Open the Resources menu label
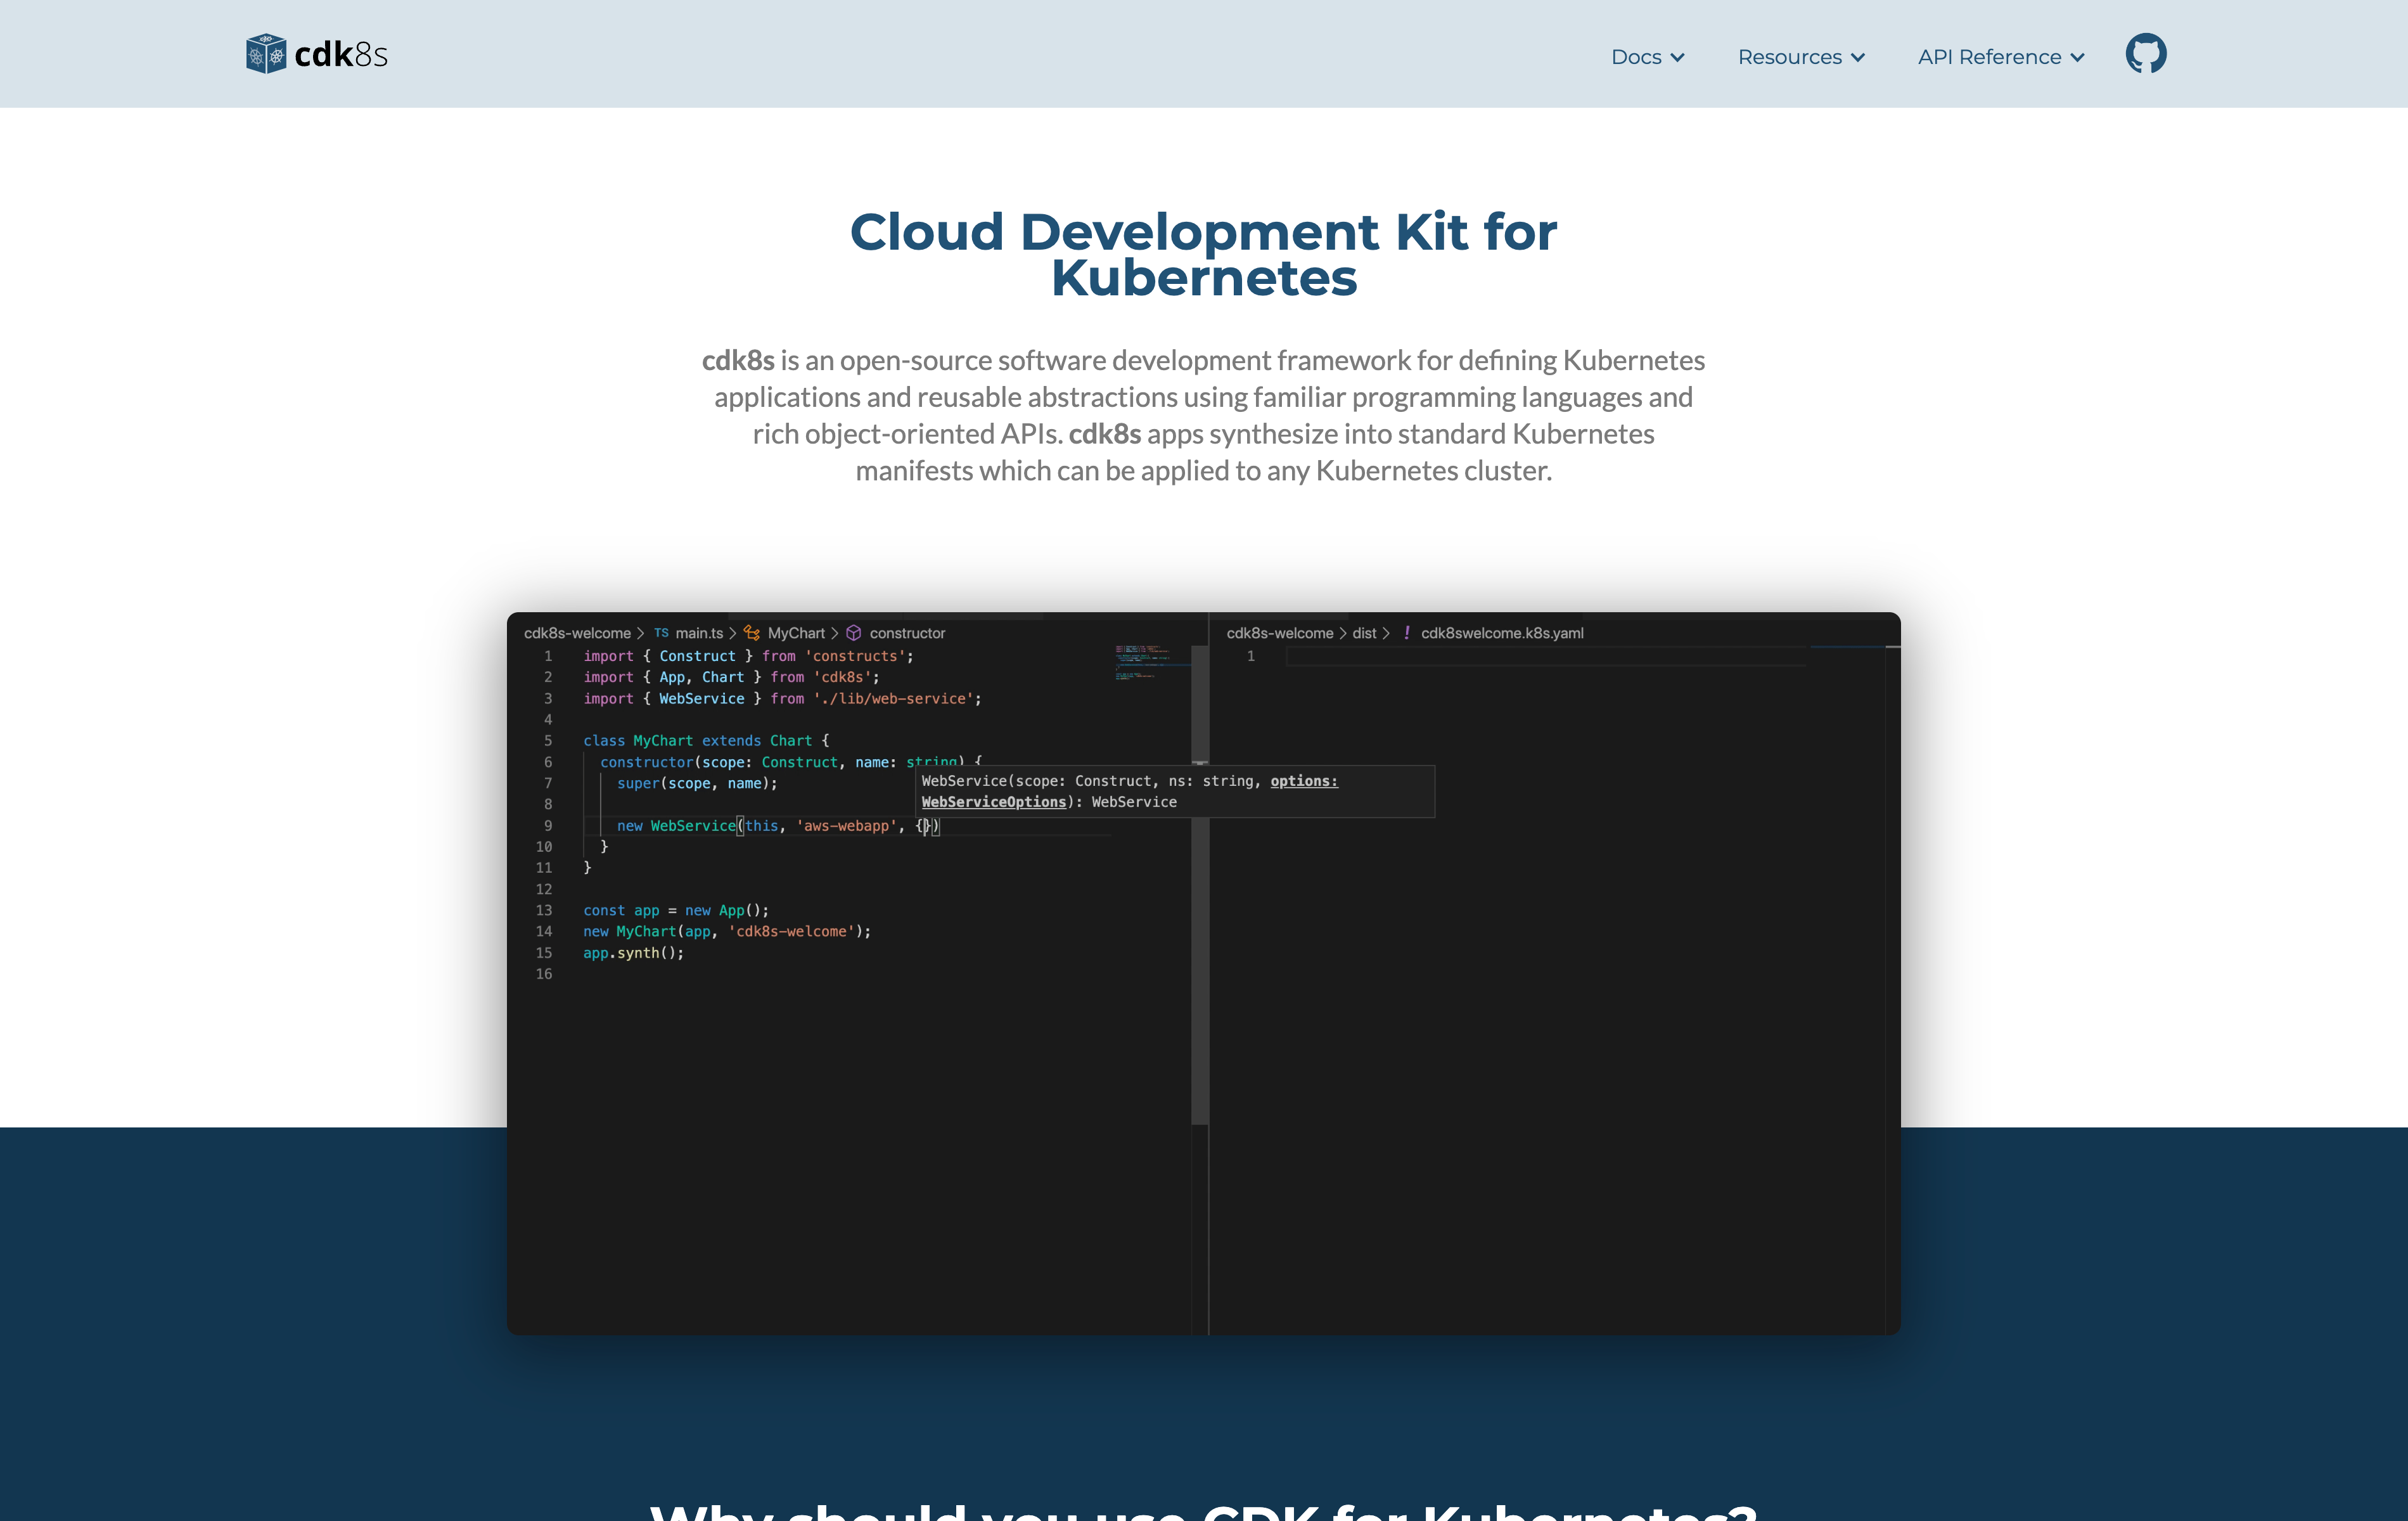The height and width of the screenshot is (1521, 2408). pos(1790,57)
